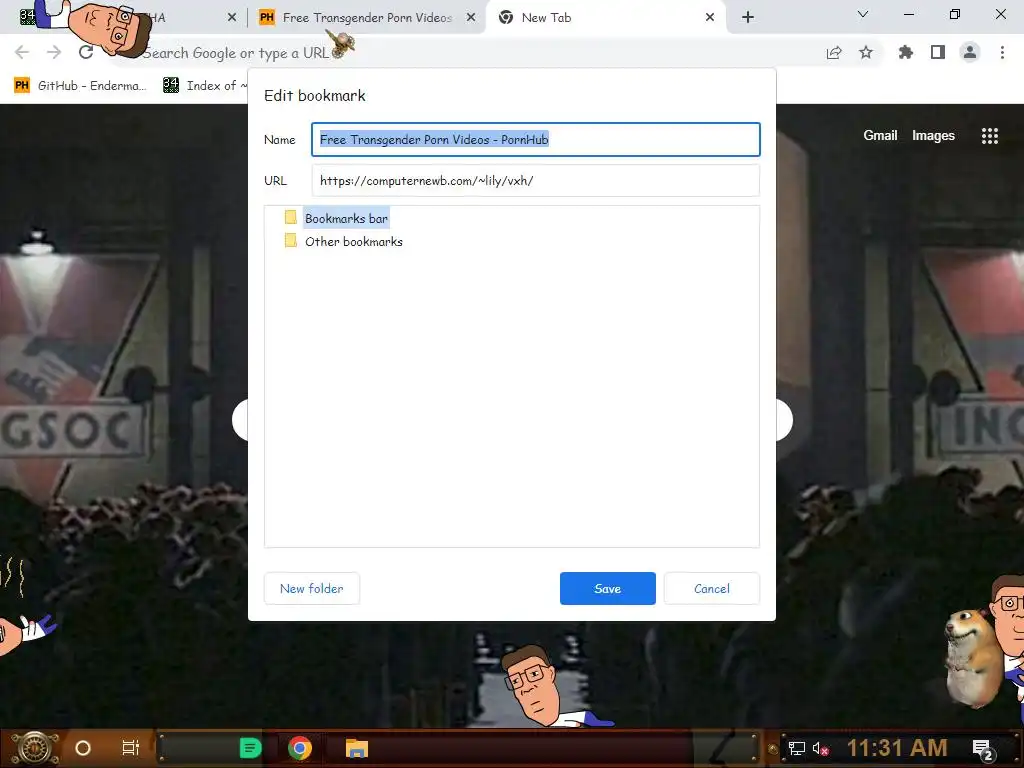Click the Save button in Edit bookmark dialog
Viewport: 1024px width, 768px height.
tap(607, 588)
